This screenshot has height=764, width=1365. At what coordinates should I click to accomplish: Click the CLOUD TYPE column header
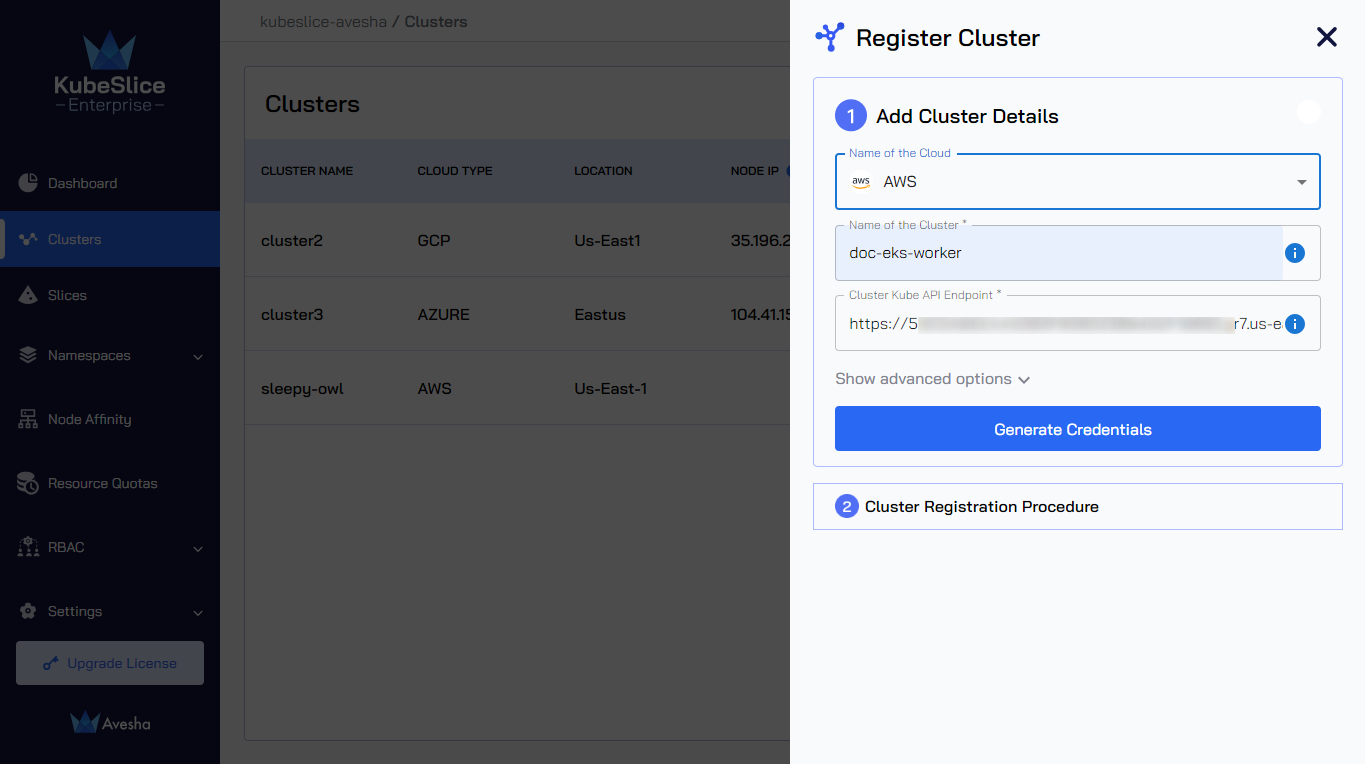click(x=455, y=171)
